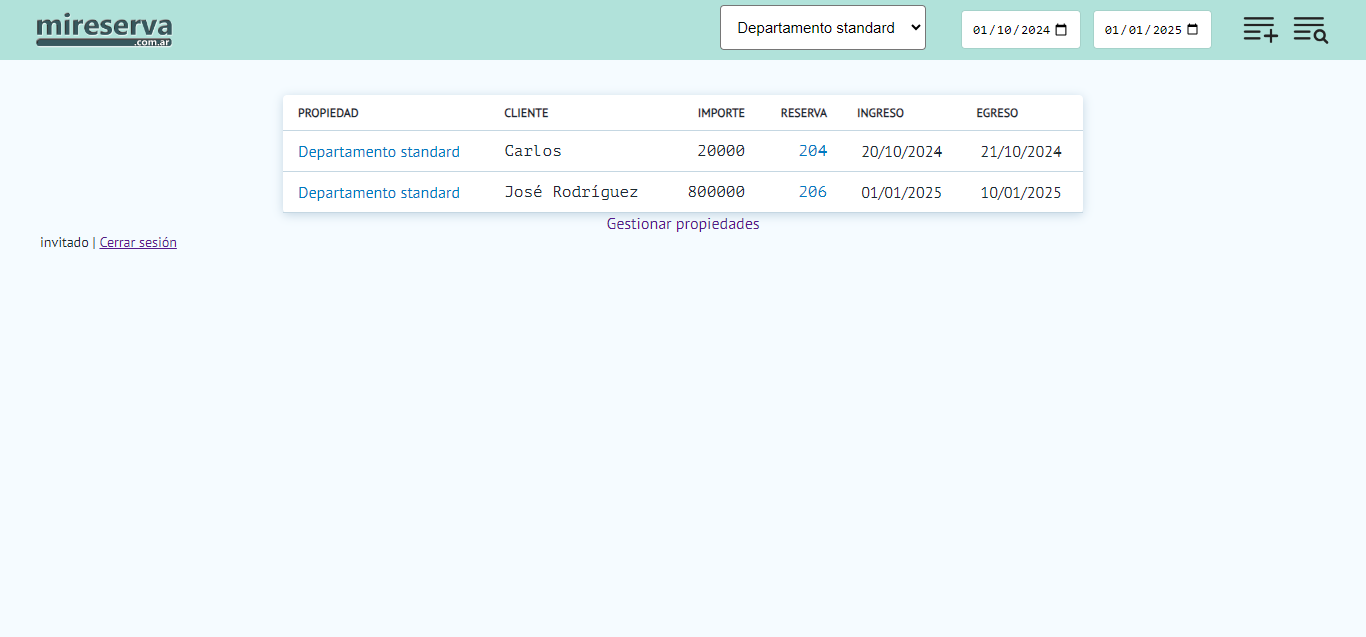Open Departamento standard link in Carlos's row
The image size is (1366, 637).
379,152
